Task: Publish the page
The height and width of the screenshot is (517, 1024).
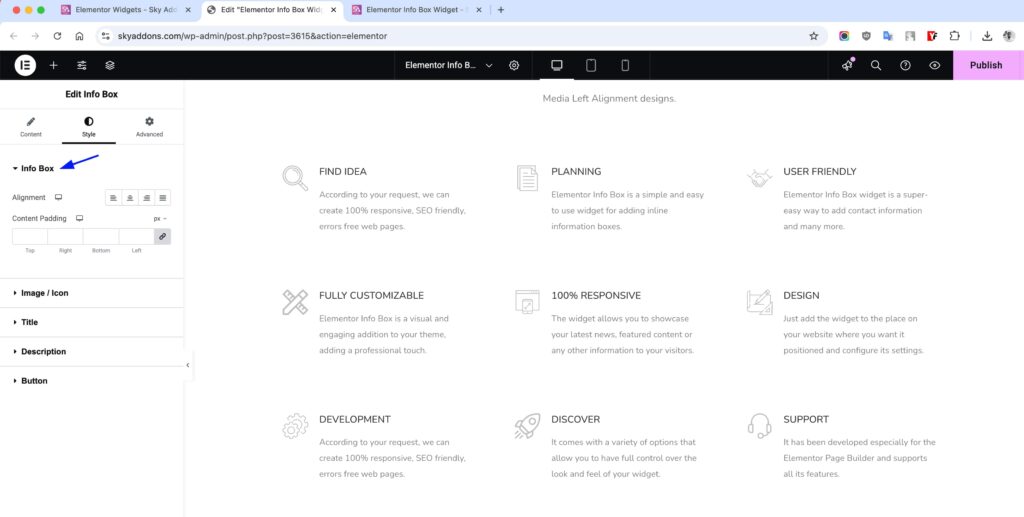Action: click(985, 65)
